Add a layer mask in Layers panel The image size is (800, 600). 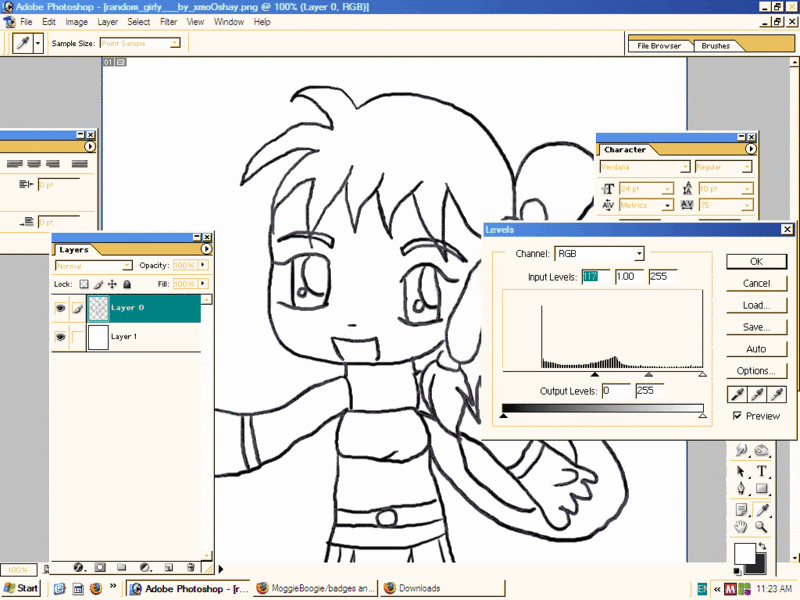pyautogui.click(x=100, y=567)
